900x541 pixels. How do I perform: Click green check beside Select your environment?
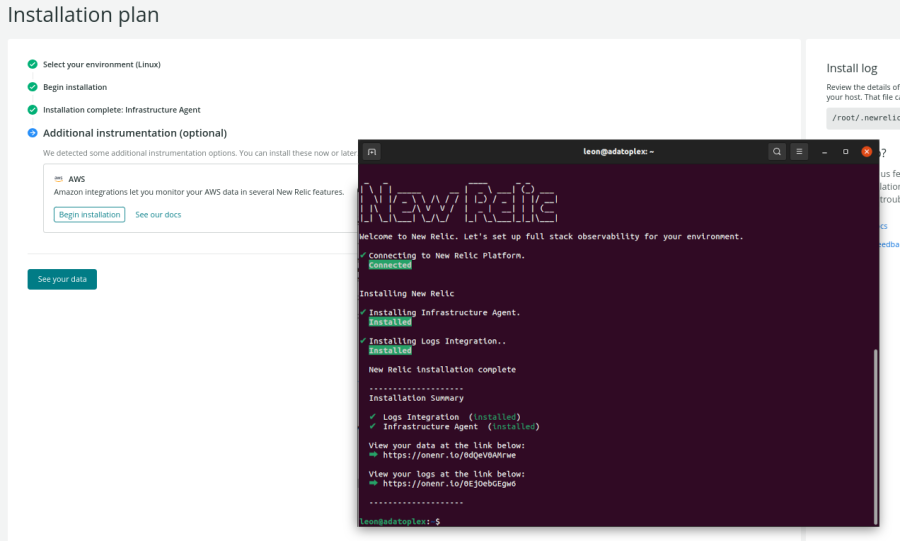pyautogui.click(x=33, y=64)
